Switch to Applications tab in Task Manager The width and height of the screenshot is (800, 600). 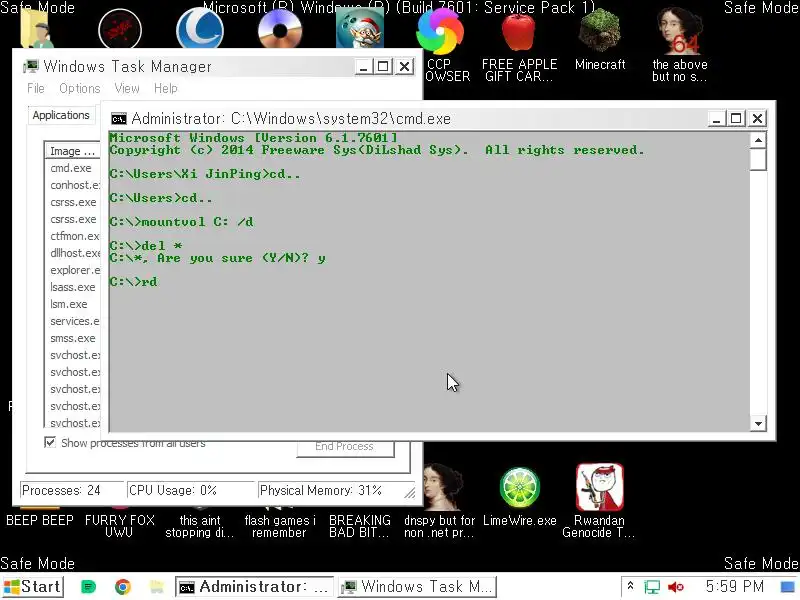[61, 115]
